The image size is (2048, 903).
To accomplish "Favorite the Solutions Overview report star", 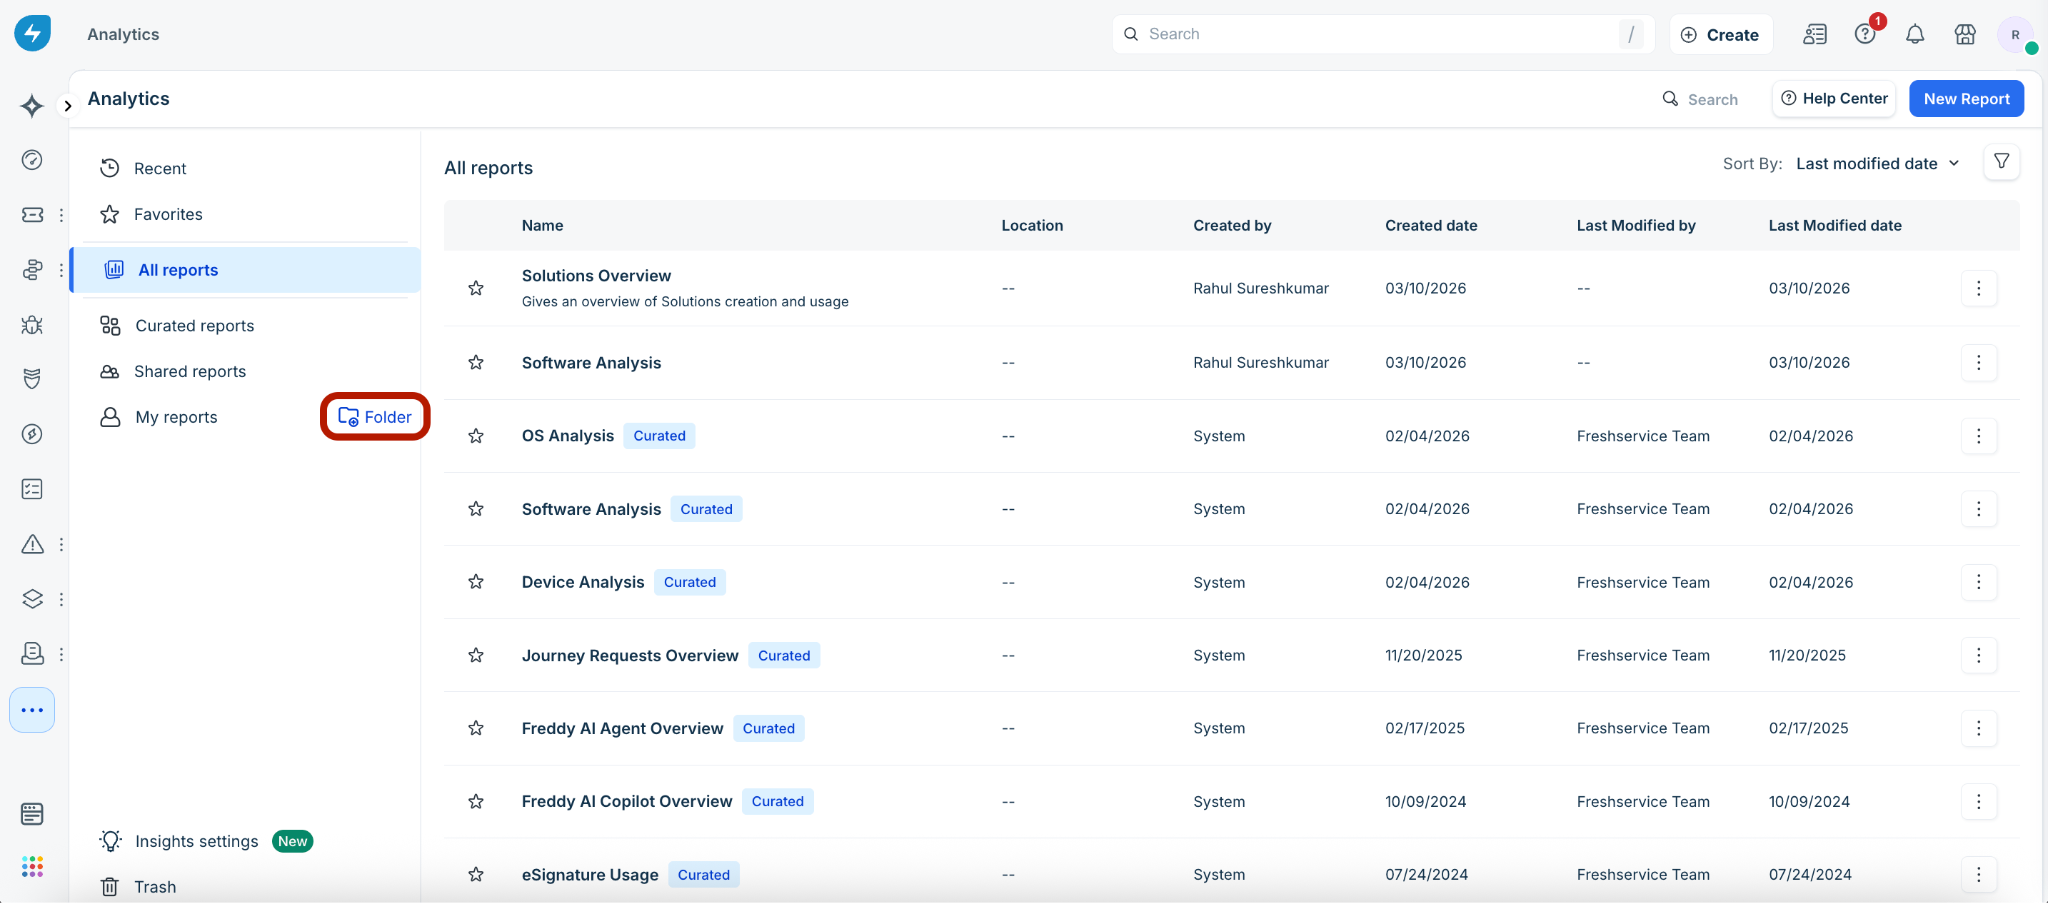I will pyautogui.click(x=476, y=288).
